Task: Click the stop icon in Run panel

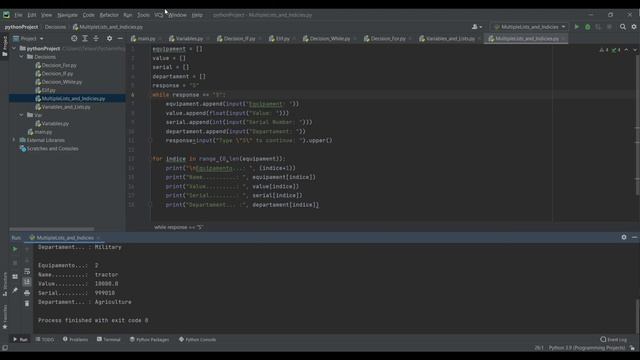Action: pos(15,263)
